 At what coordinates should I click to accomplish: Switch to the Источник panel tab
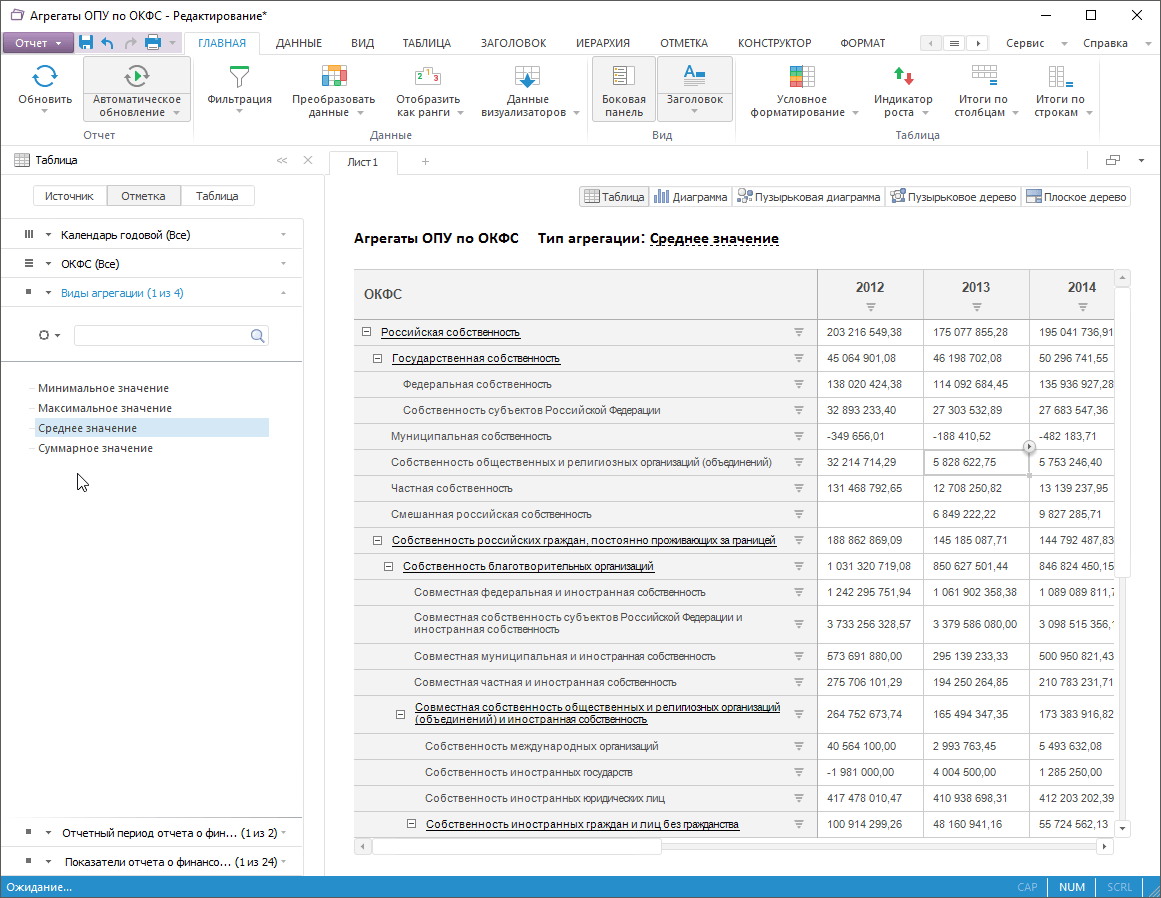[69, 196]
